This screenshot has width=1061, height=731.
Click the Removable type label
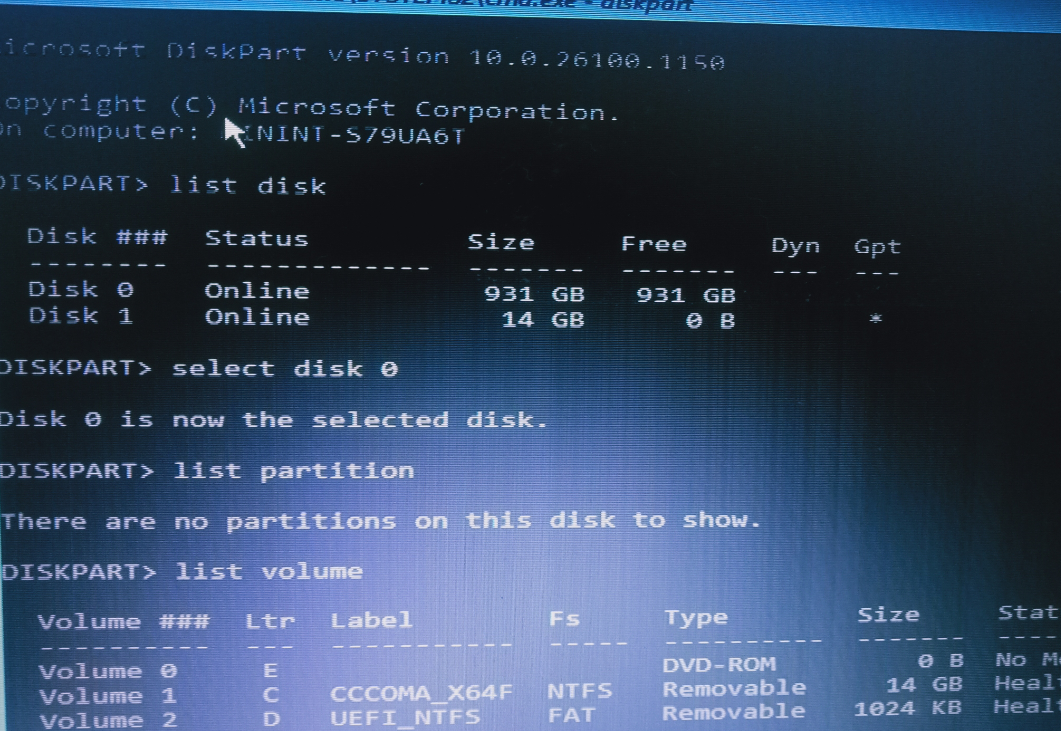[x=735, y=689]
